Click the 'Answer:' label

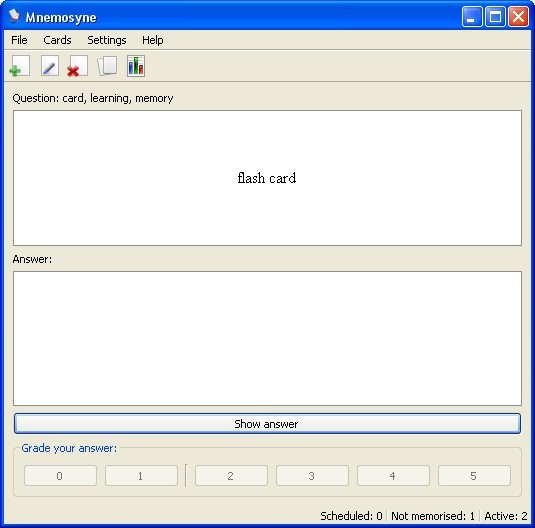point(32,259)
